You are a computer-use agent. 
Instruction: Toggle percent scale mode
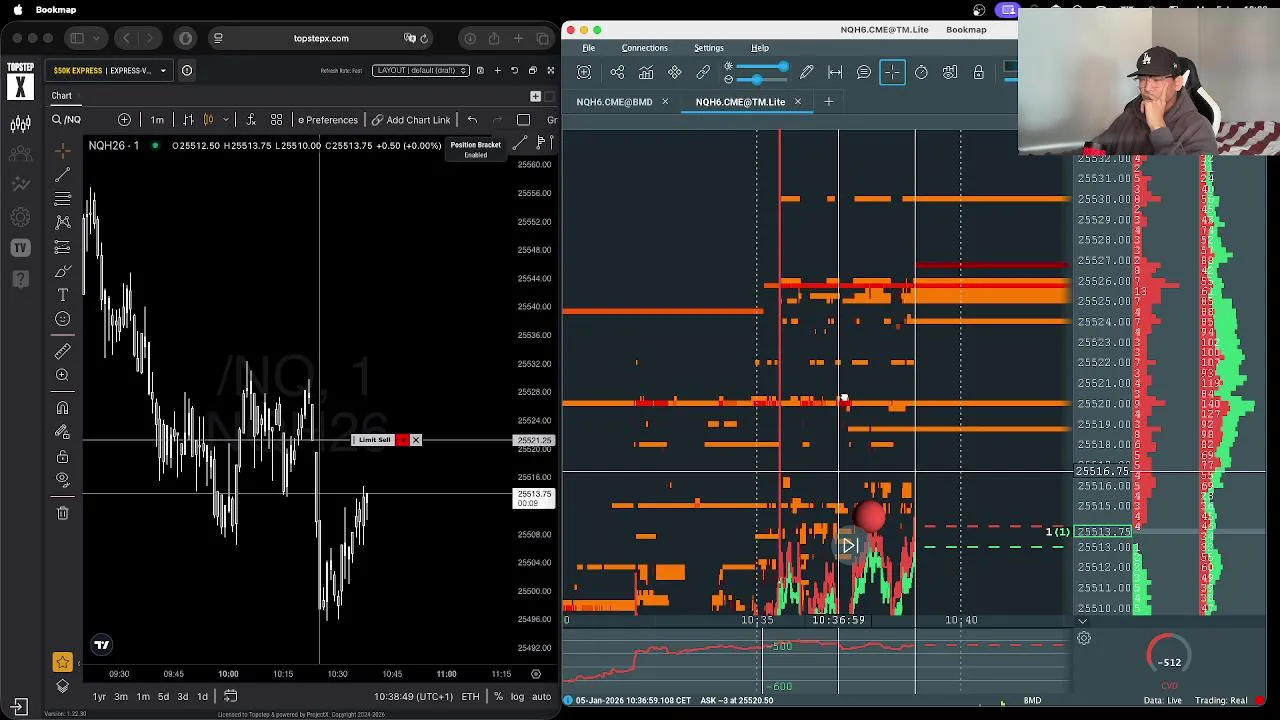(498, 697)
